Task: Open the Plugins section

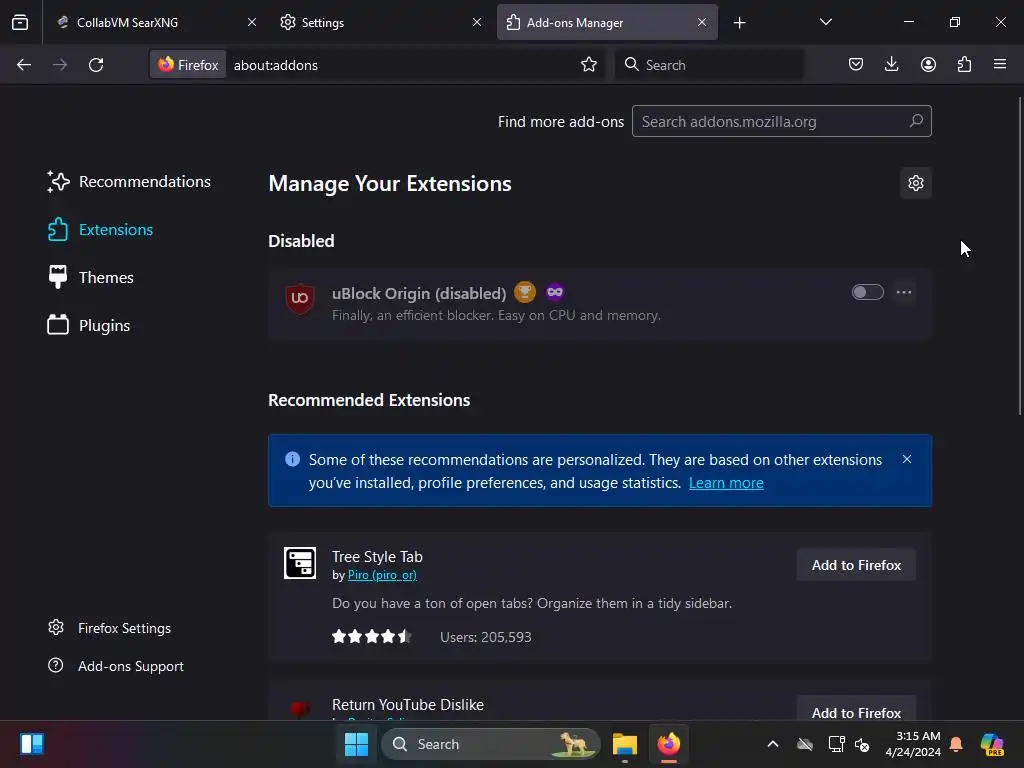Action: [x=89, y=325]
